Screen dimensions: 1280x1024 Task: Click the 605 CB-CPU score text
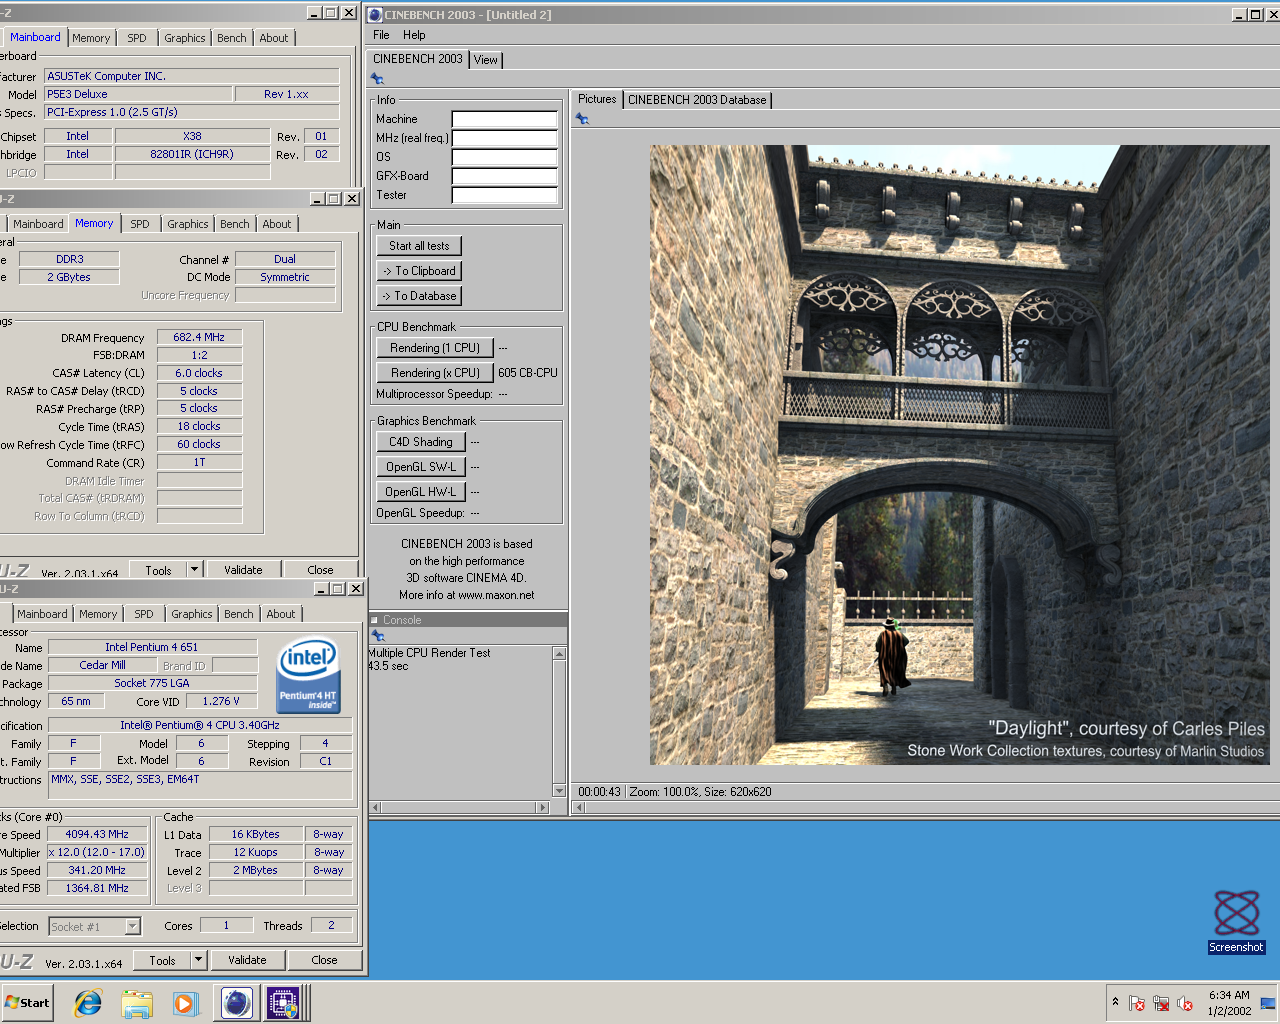tap(528, 373)
